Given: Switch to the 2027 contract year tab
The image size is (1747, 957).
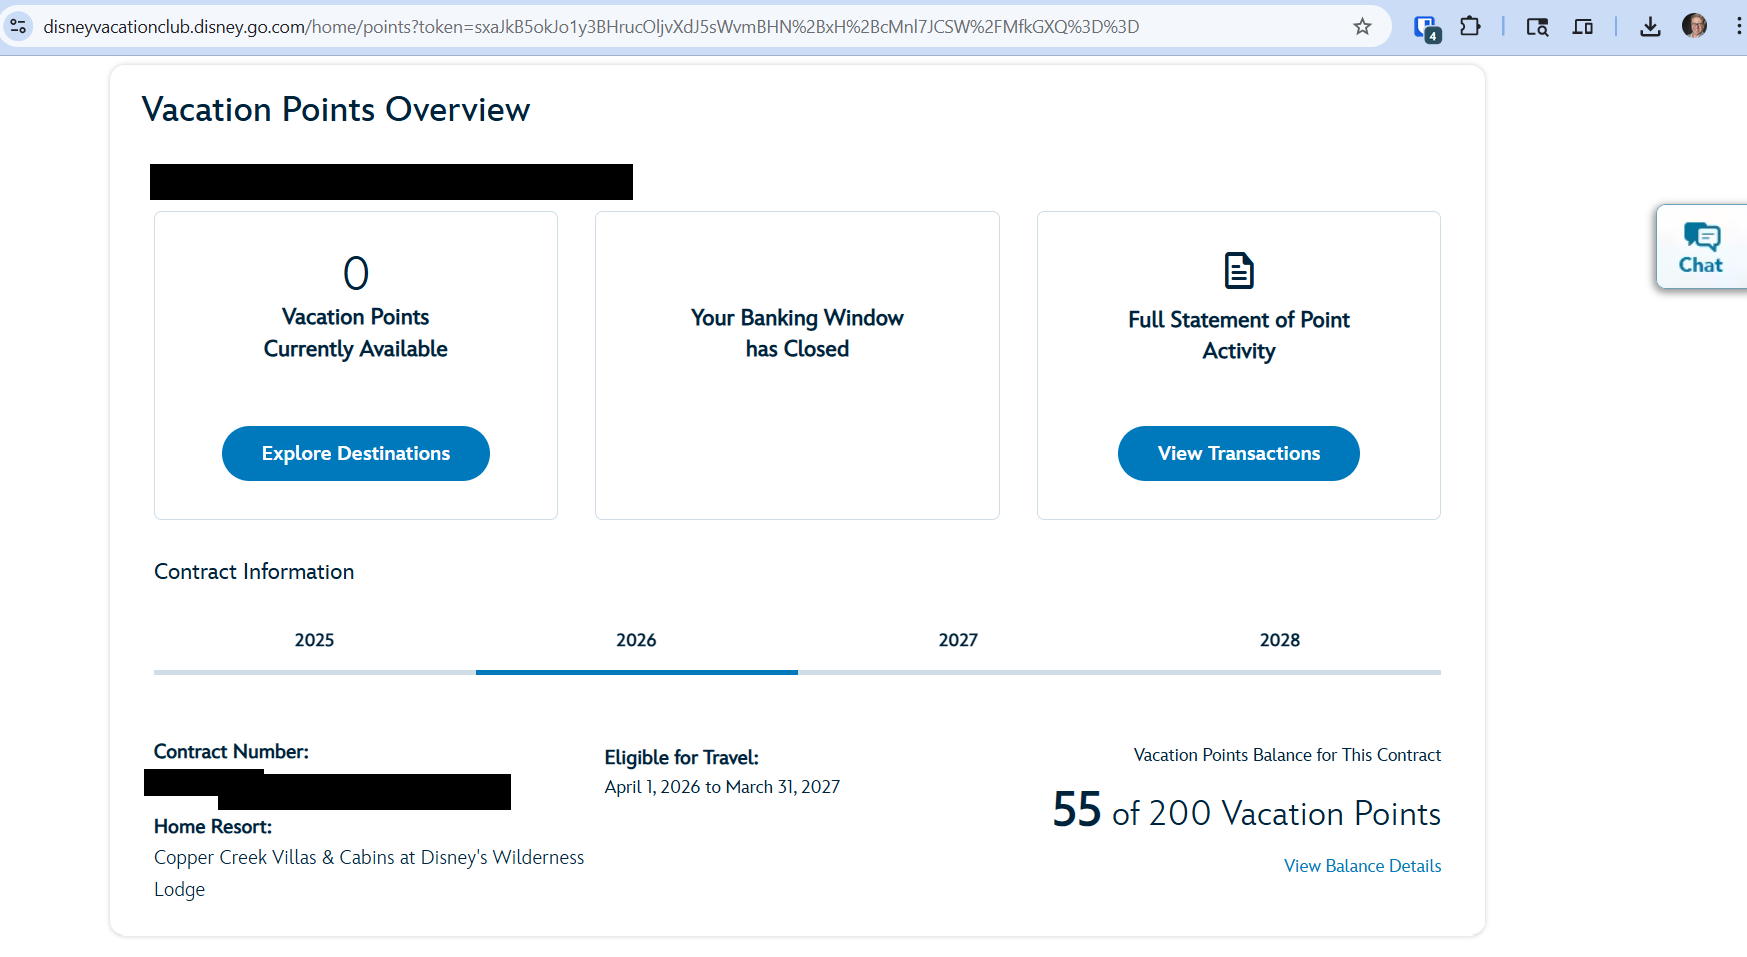Looking at the screenshot, I should [x=958, y=640].
